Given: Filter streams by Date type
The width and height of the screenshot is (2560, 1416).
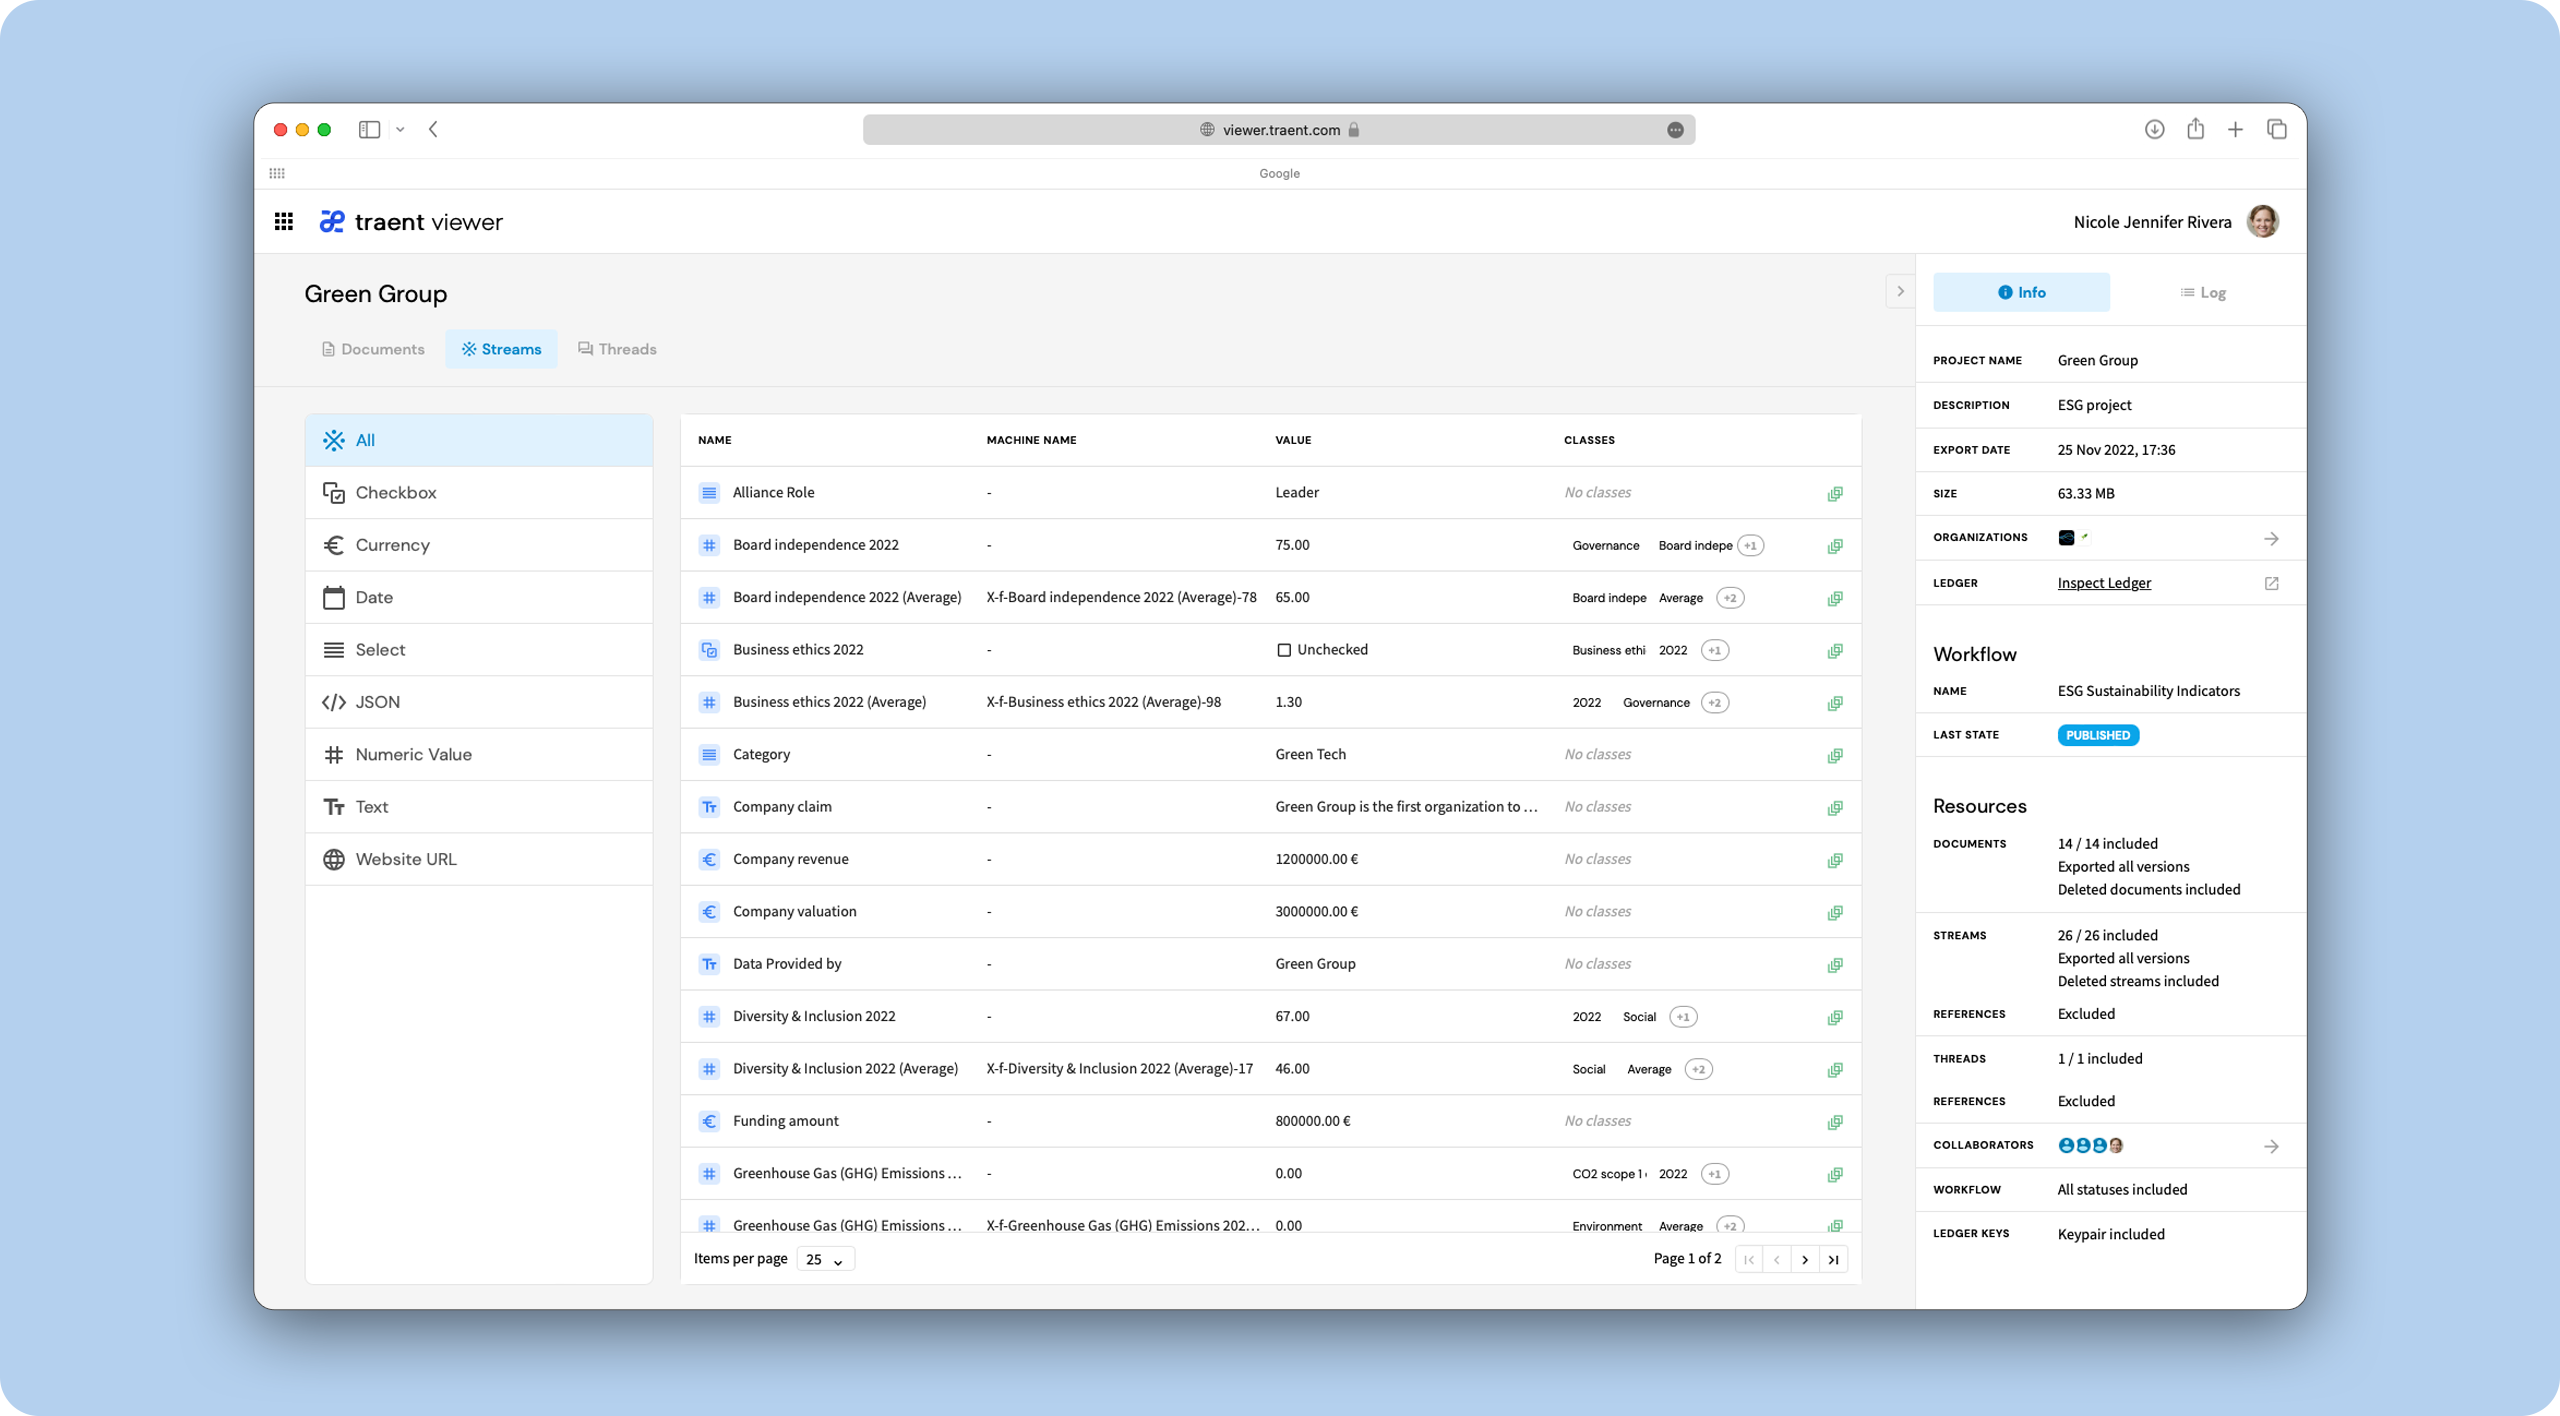Looking at the screenshot, I should [479, 597].
